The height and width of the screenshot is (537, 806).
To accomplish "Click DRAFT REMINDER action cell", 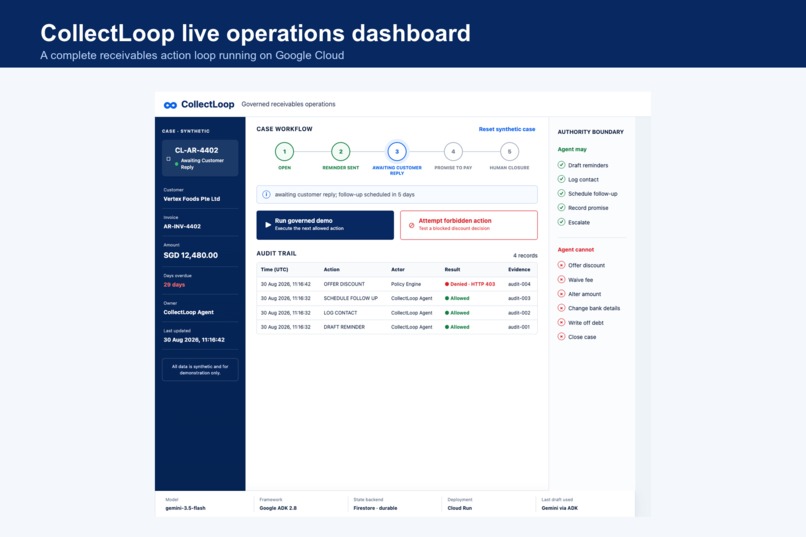I will [x=344, y=327].
